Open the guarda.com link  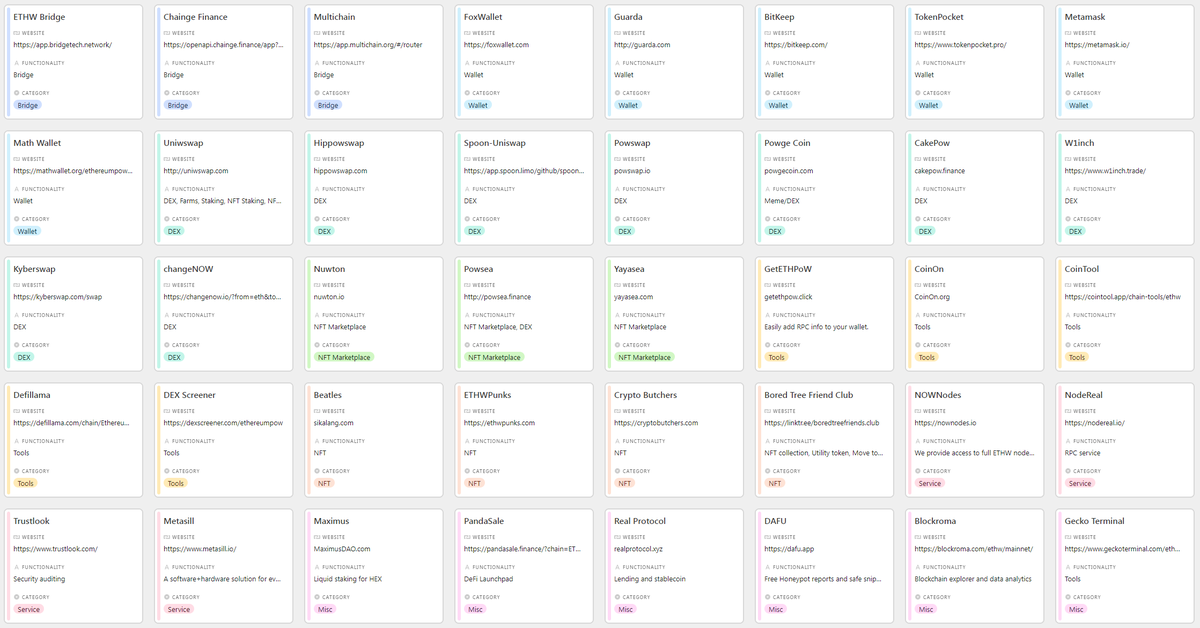click(642, 45)
